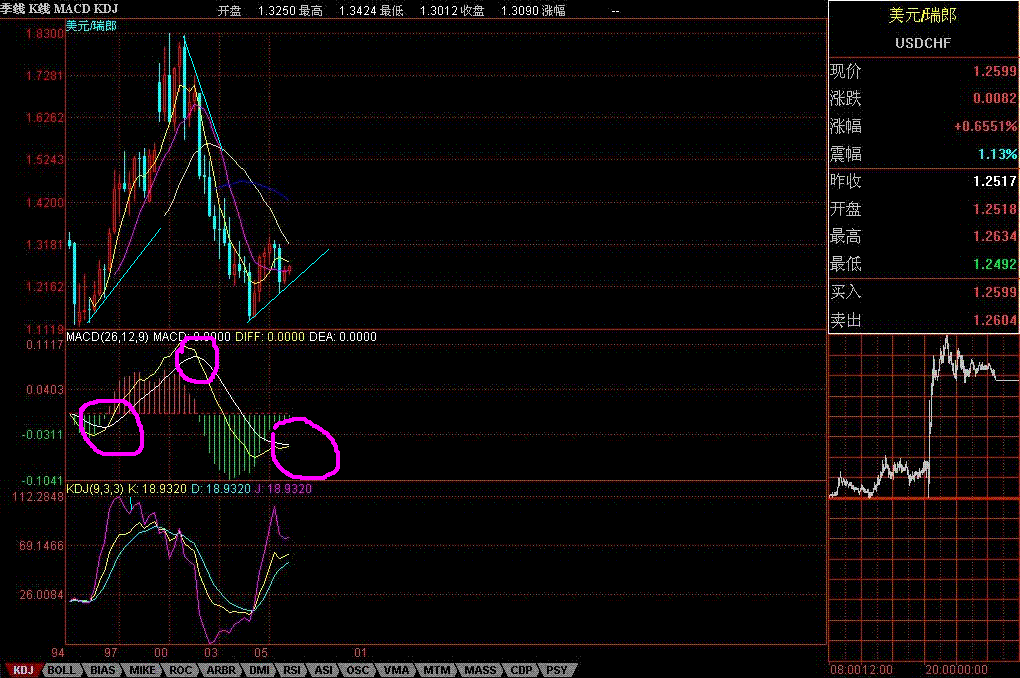Viewport: 1020px width, 678px height.
Task: Click the 美元/瑞郎 heading in quote panel
Action: point(923,16)
